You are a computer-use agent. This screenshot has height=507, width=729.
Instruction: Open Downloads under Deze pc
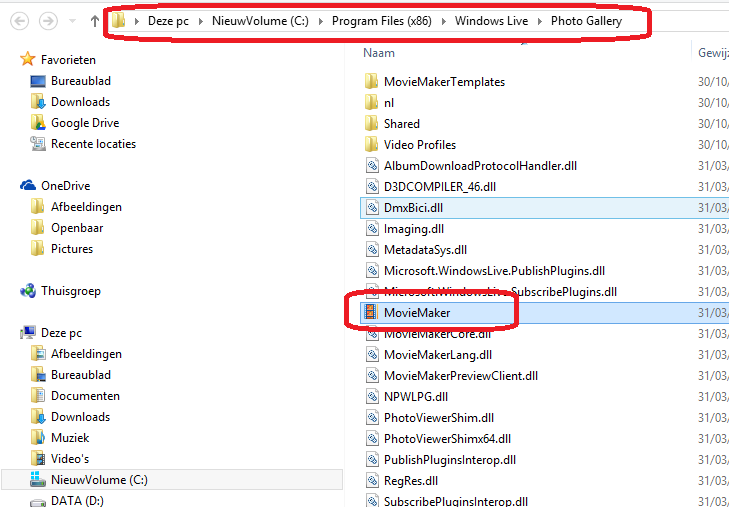click(x=80, y=416)
